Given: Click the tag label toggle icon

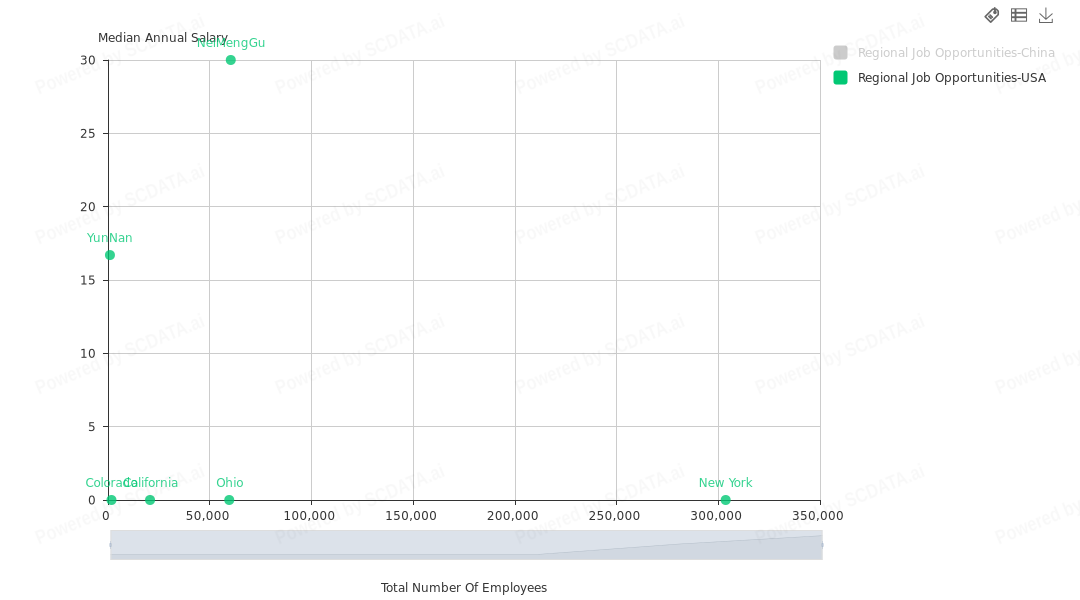Looking at the screenshot, I should tap(992, 15).
